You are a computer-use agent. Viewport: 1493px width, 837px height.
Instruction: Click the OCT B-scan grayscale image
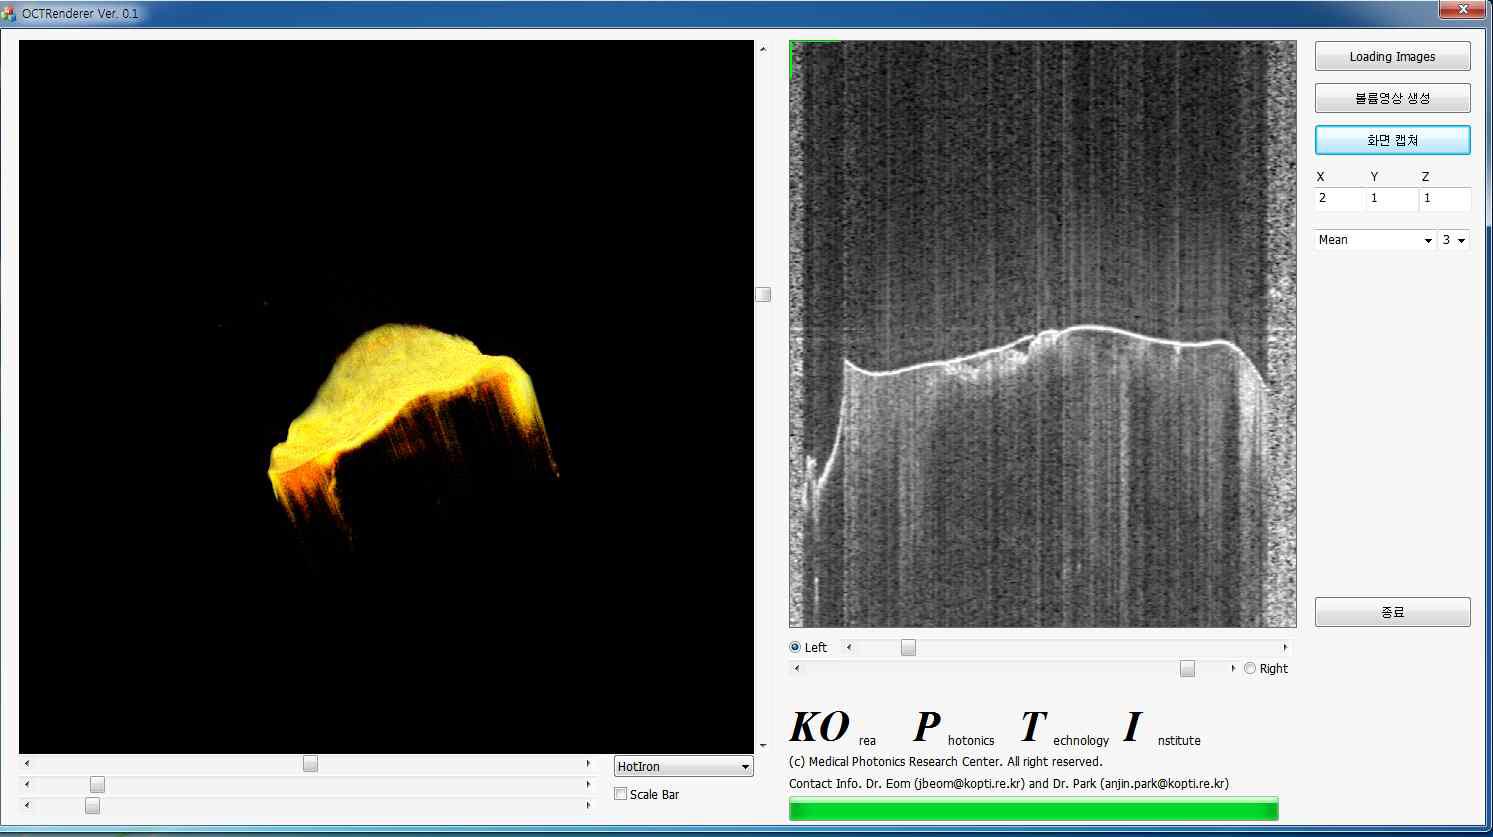pyautogui.click(x=1042, y=334)
